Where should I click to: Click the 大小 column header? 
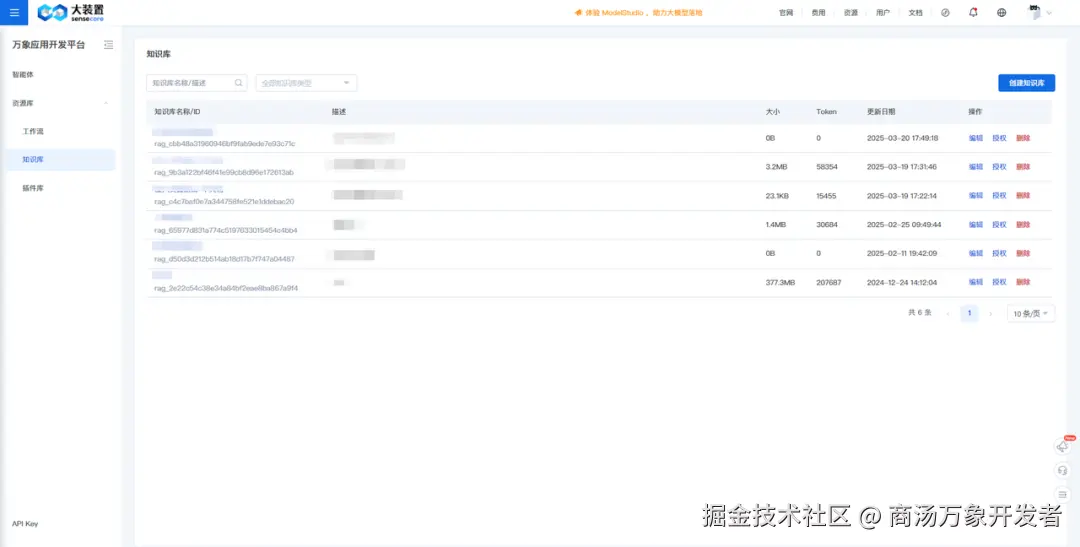(773, 112)
